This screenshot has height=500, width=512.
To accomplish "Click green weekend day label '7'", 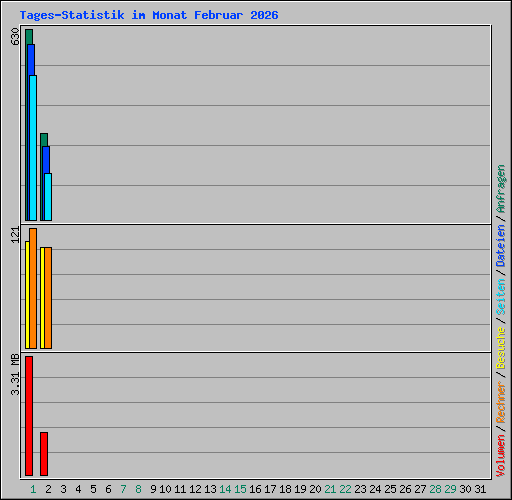I will [x=123, y=489].
